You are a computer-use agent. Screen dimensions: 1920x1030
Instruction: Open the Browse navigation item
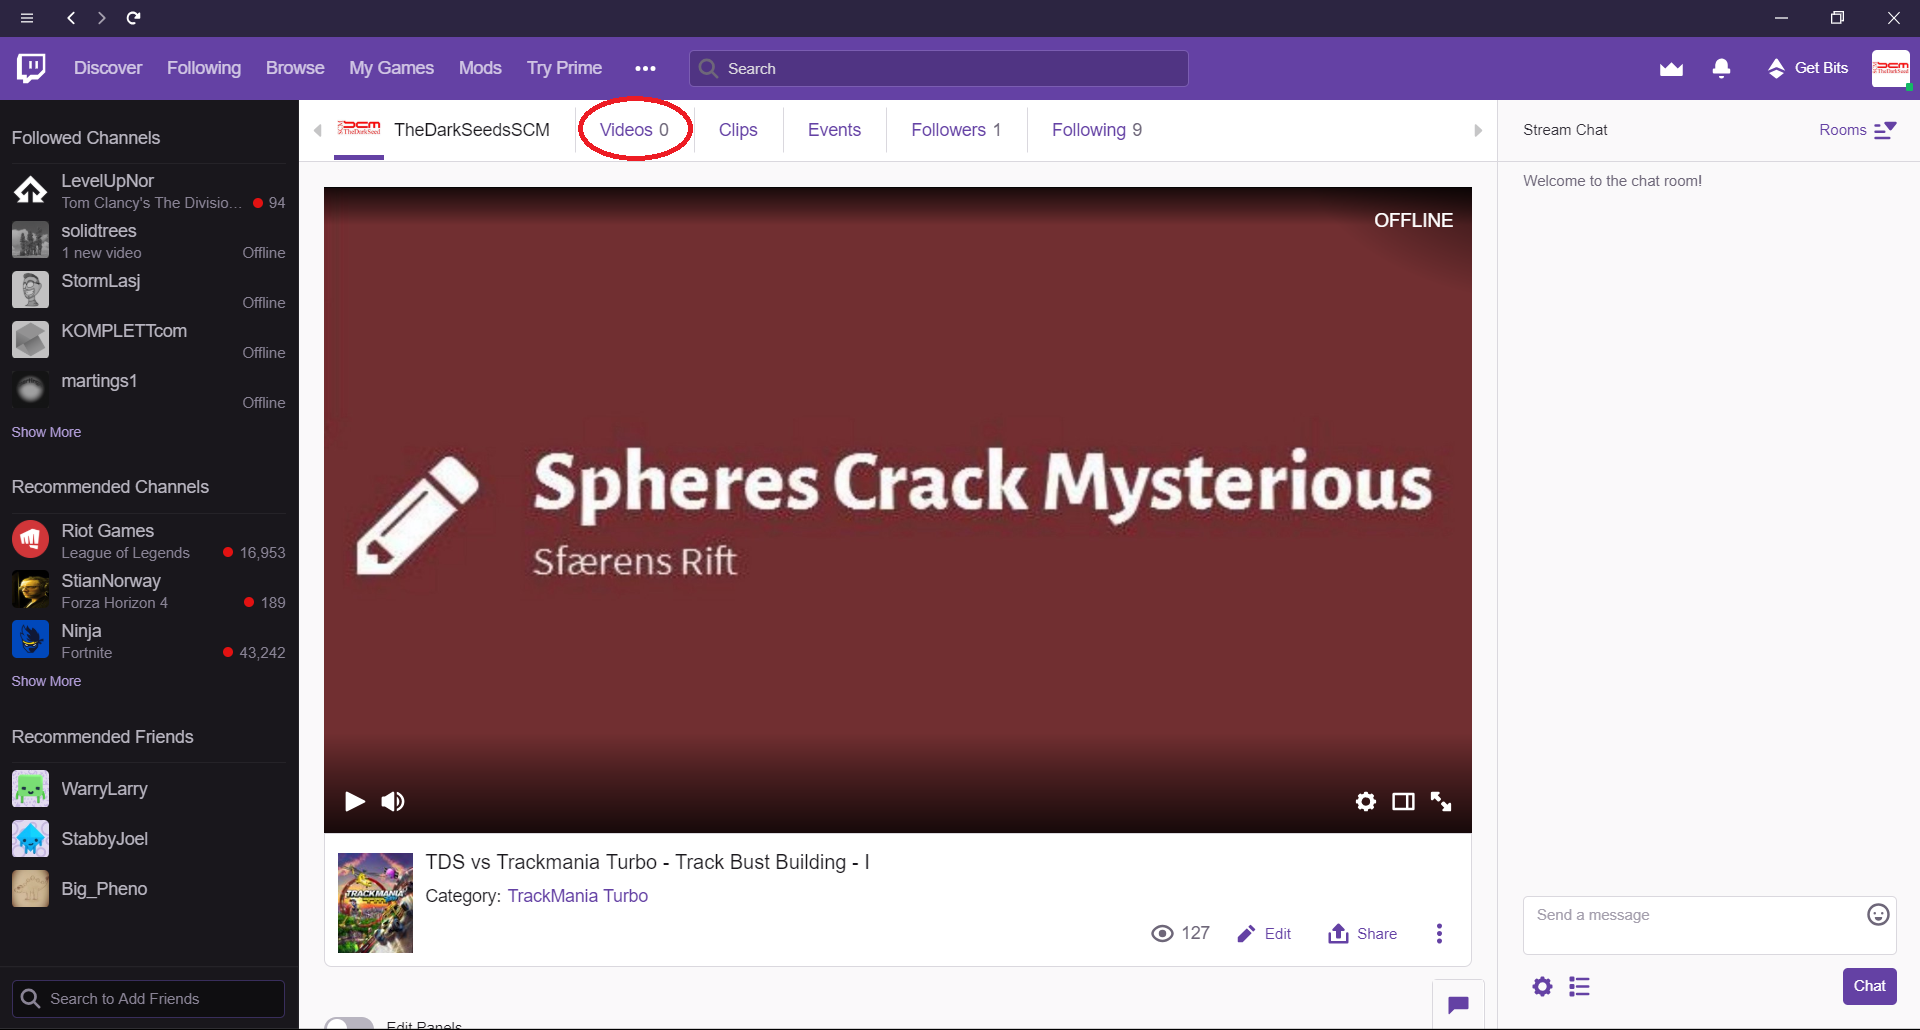point(295,68)
